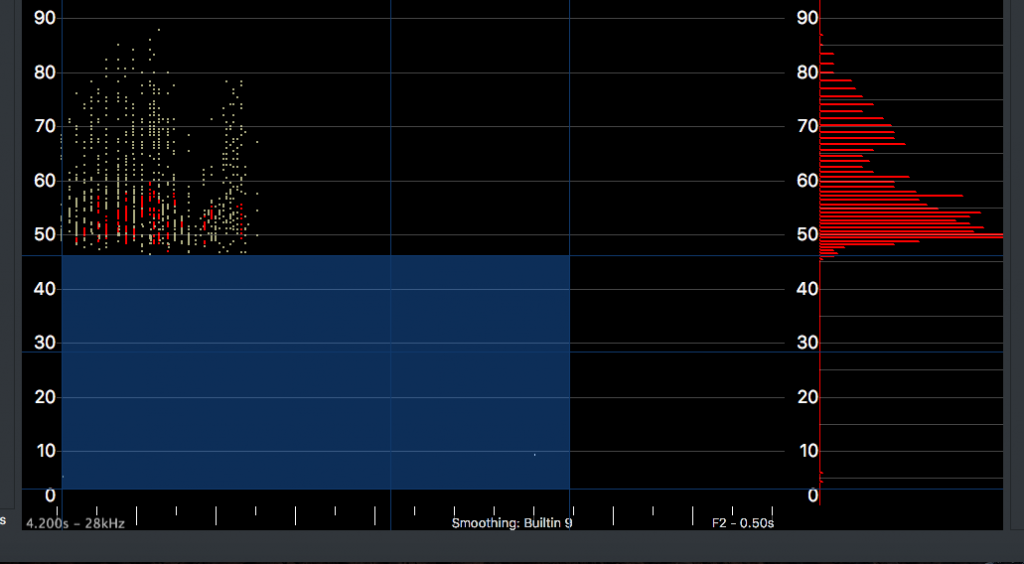Click the first tick mark on time ruler

(x=57, y=510)
